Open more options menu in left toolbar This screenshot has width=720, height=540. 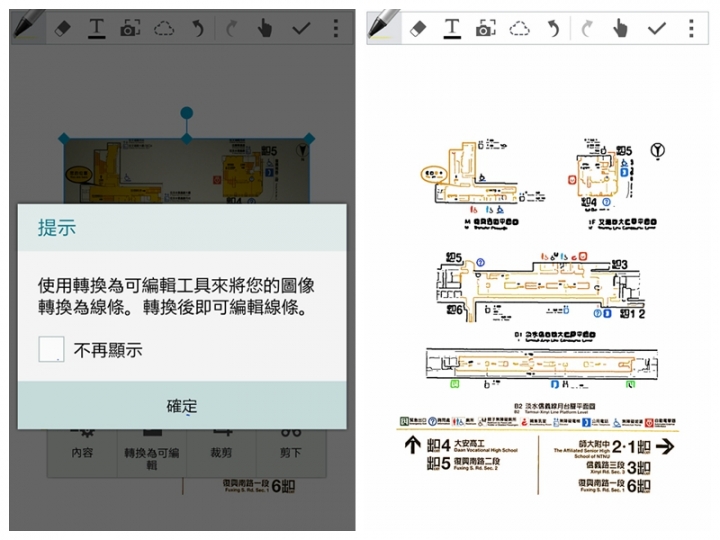pyautogui.click(x=336, y=28)
